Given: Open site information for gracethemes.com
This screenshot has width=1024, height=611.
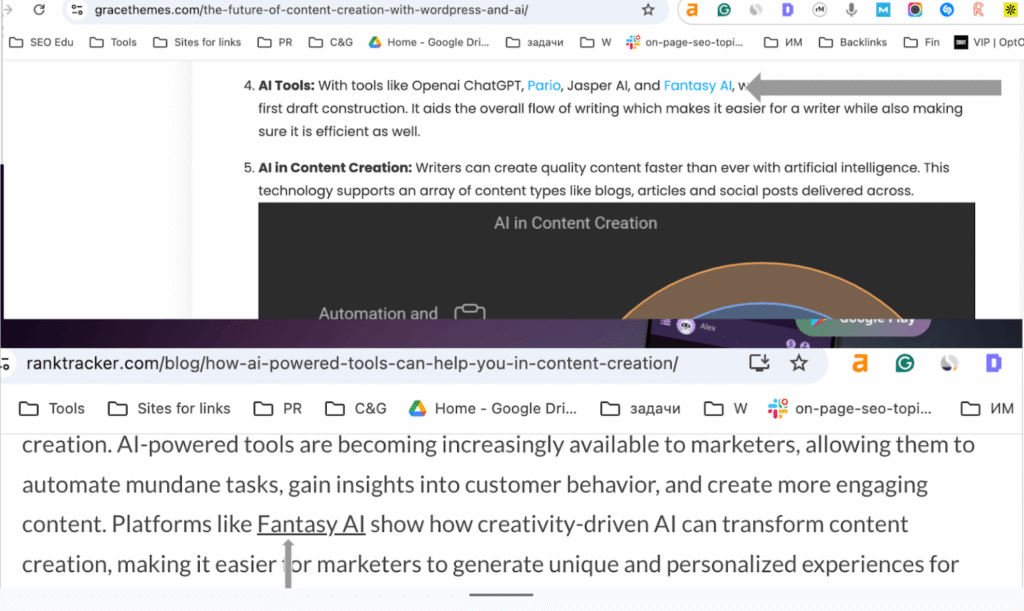Looking at the screenshot, I should 77,10.
